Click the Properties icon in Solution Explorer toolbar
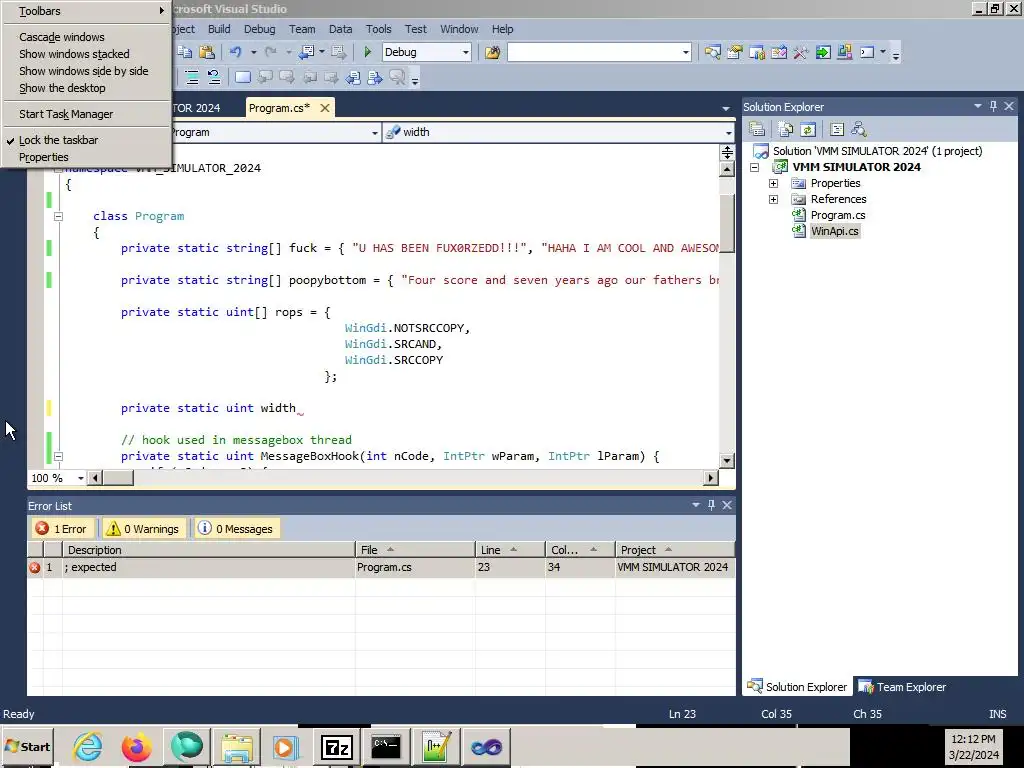This screenshot has width=1024, height=768. pyautogui.click(x=757, y=129)
